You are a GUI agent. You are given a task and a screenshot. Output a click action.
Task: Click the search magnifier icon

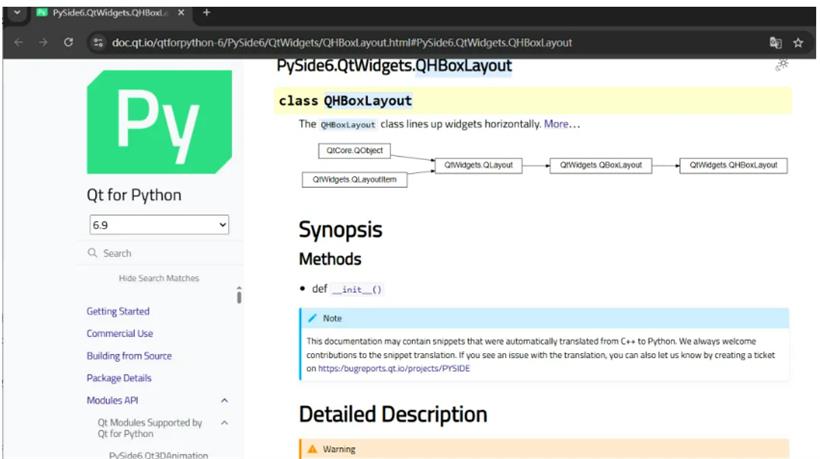tap(93, 253)
